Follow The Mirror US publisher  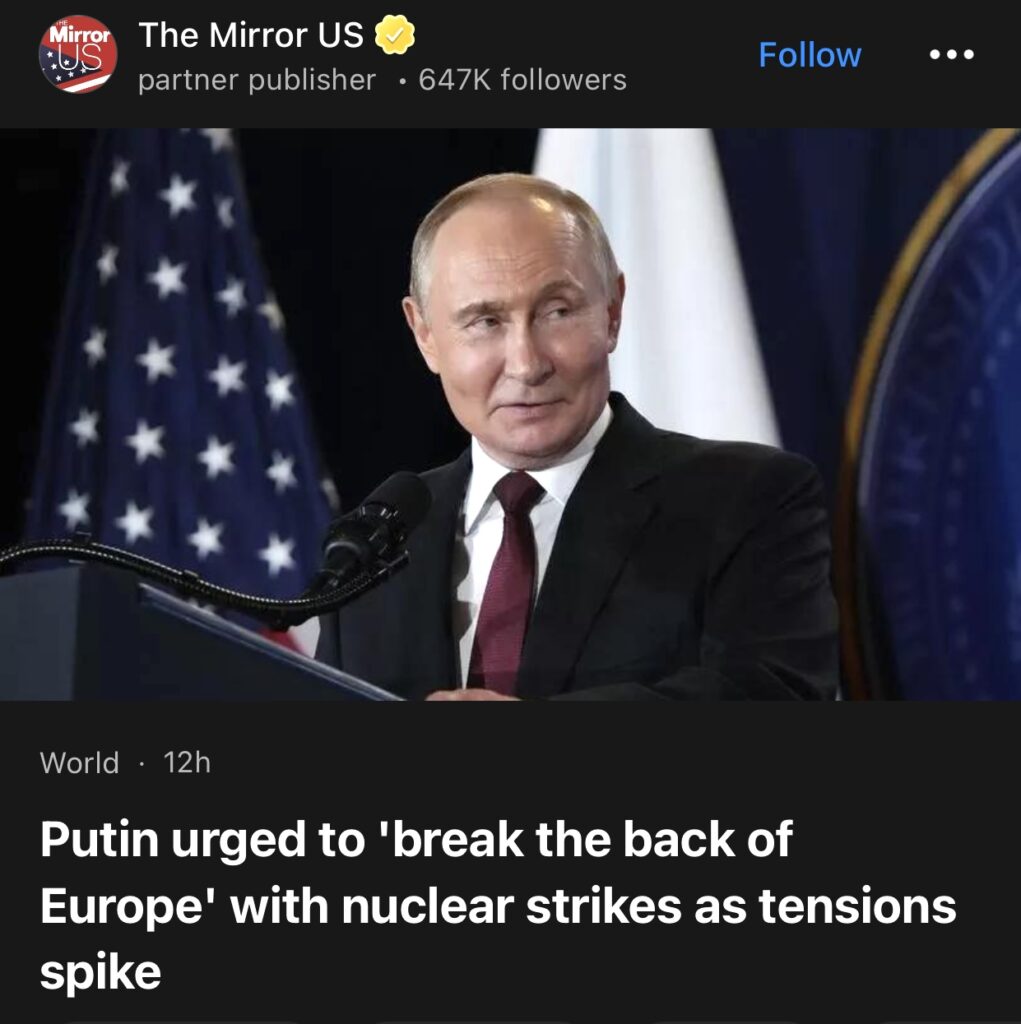(809, 55)
